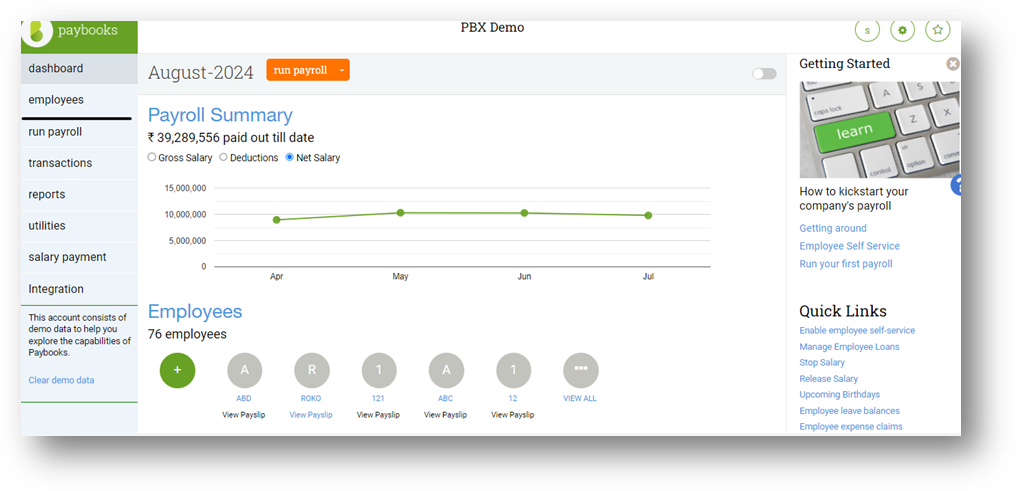The height and width of the screenshot is (491, 1016).
Task: Open the Employee Self Service link
Action: pyautogui.click(x=849, y=246)
